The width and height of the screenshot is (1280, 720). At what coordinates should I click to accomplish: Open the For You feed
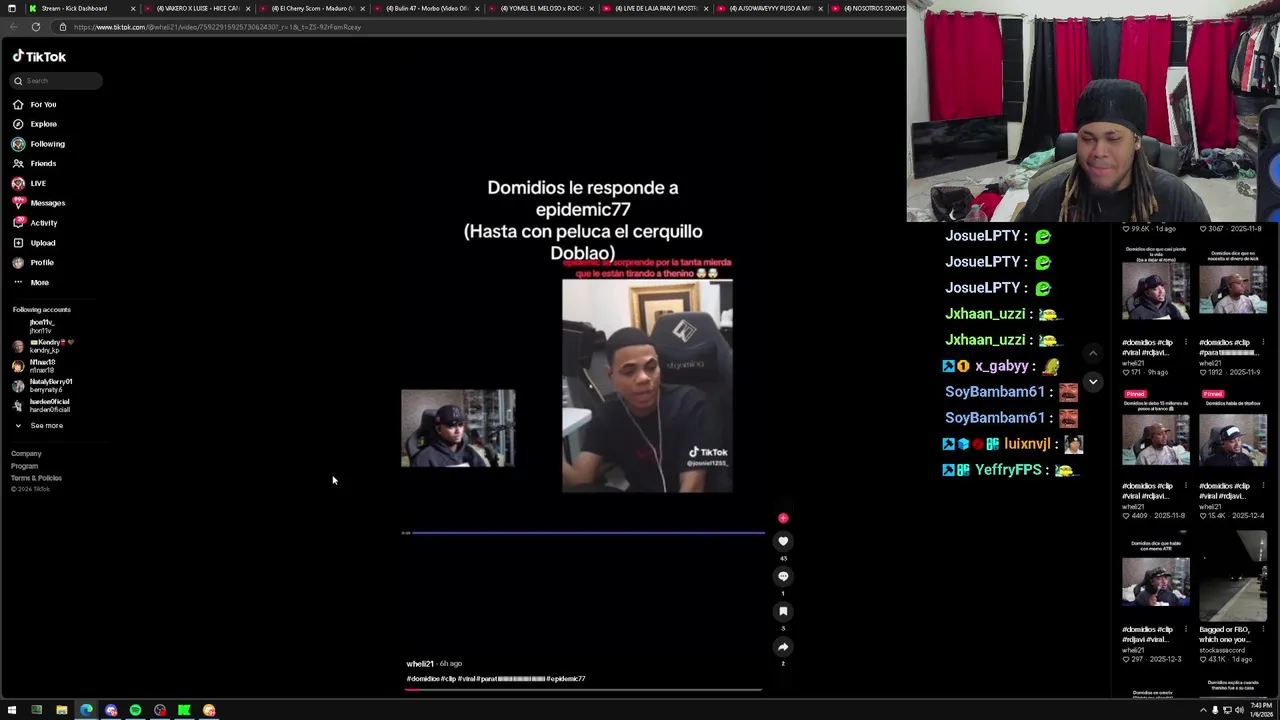pos(43,104)
